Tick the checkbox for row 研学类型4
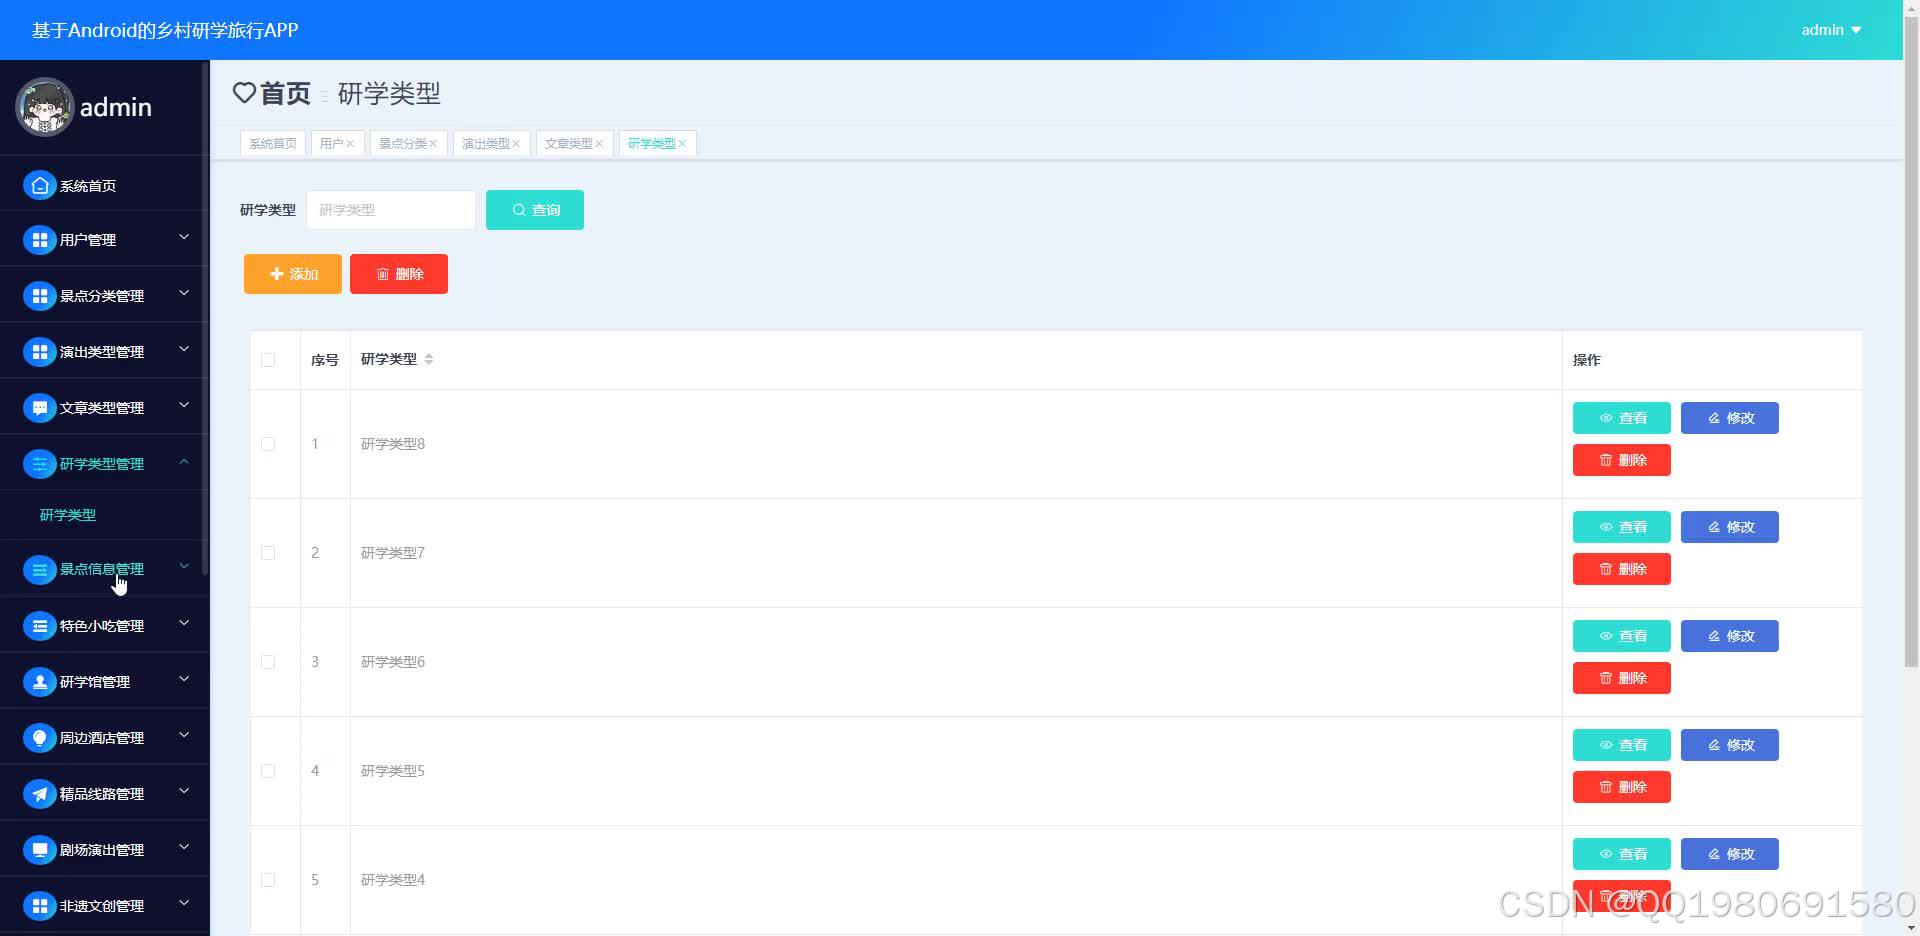Image resolution: width=1920 pixels, height=936 pixels. (x=268, y=880)
